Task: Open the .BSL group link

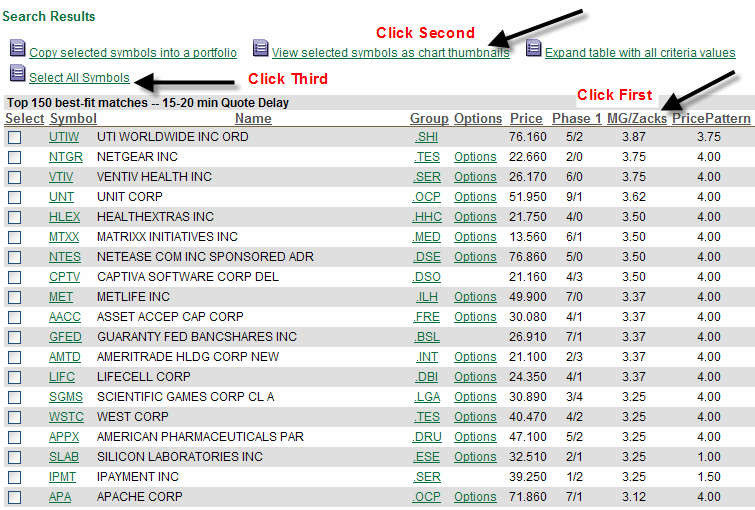Action: pos(427,337)
